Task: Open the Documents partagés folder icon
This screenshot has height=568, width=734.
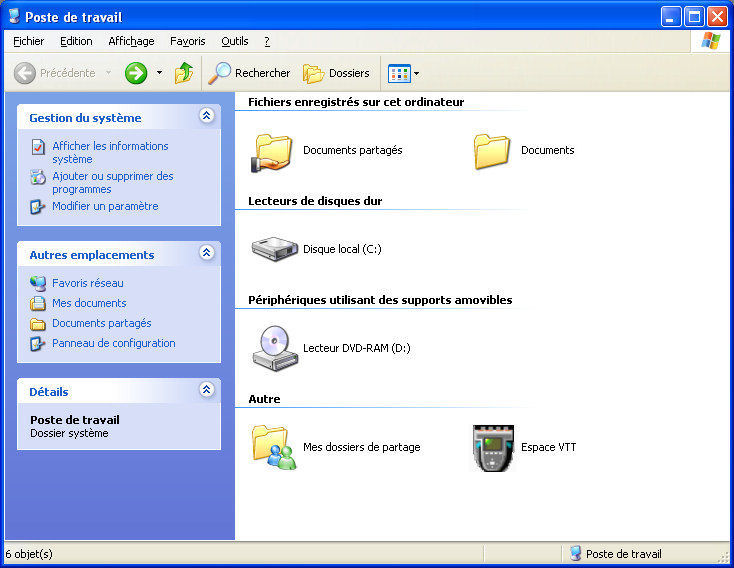Action: (273, 152)
